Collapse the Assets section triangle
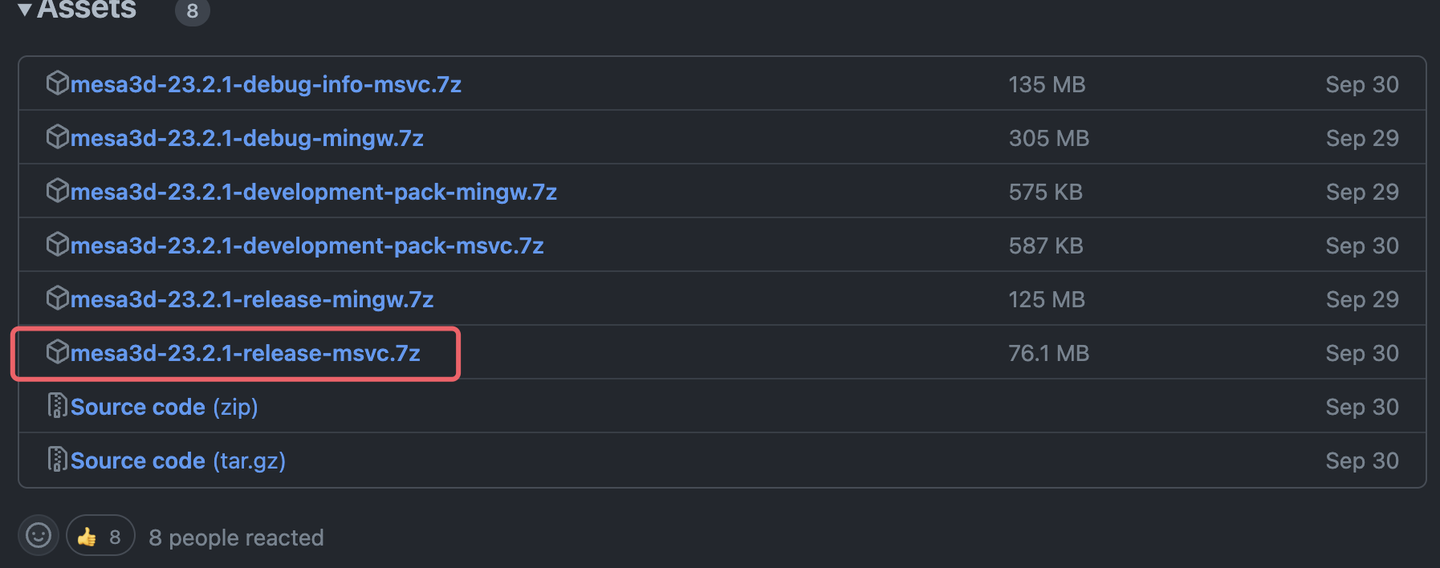Viewport: 1440px width, 568px height. (25, 11)
